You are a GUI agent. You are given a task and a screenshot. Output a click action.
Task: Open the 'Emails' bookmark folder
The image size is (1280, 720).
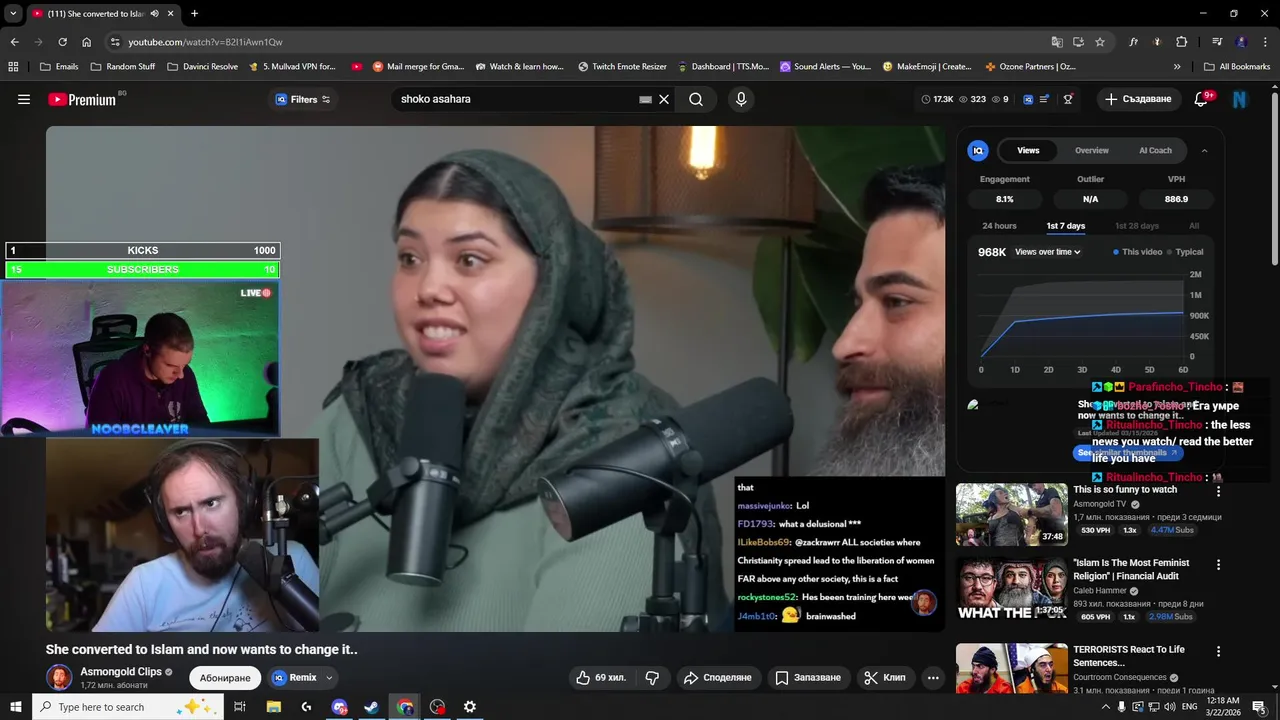[x=59, y=67]
